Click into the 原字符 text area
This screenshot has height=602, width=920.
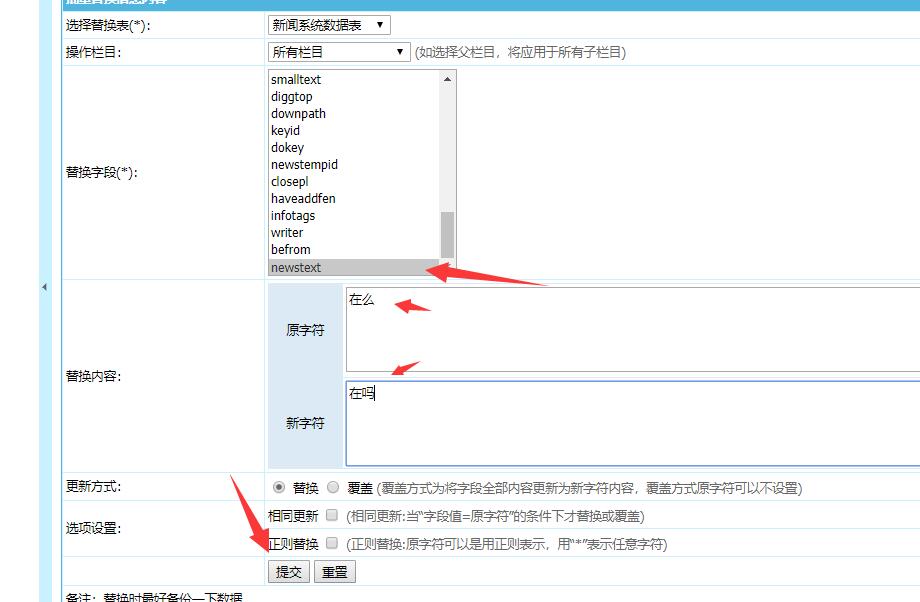pyautogui.click(x=630, y=328)
